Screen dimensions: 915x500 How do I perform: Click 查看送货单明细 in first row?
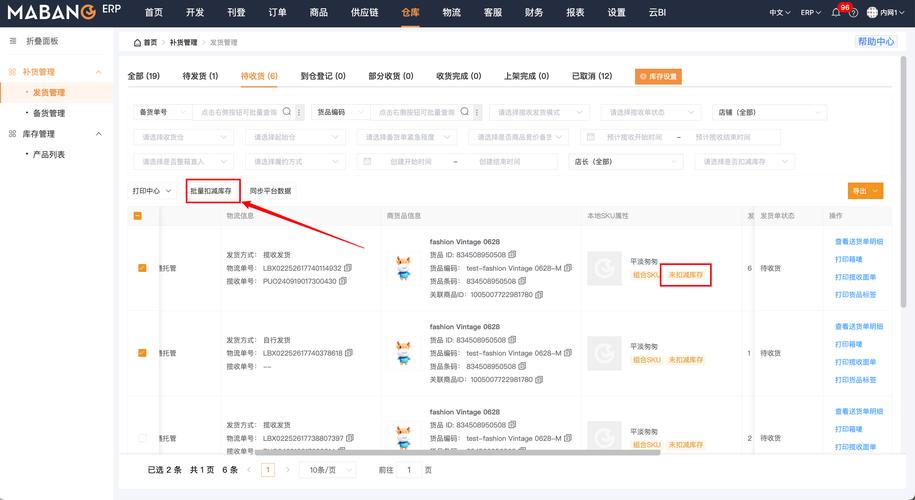pos(858,242)
